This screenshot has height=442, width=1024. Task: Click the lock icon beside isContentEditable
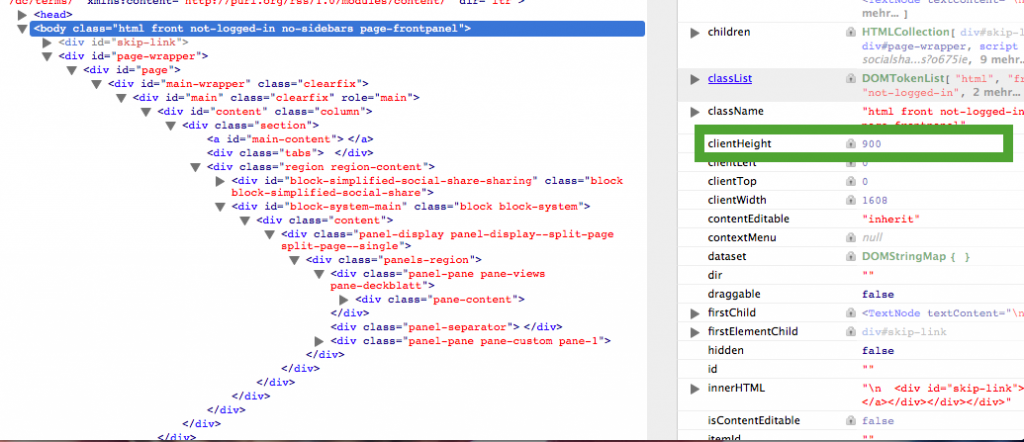(850, 421)
